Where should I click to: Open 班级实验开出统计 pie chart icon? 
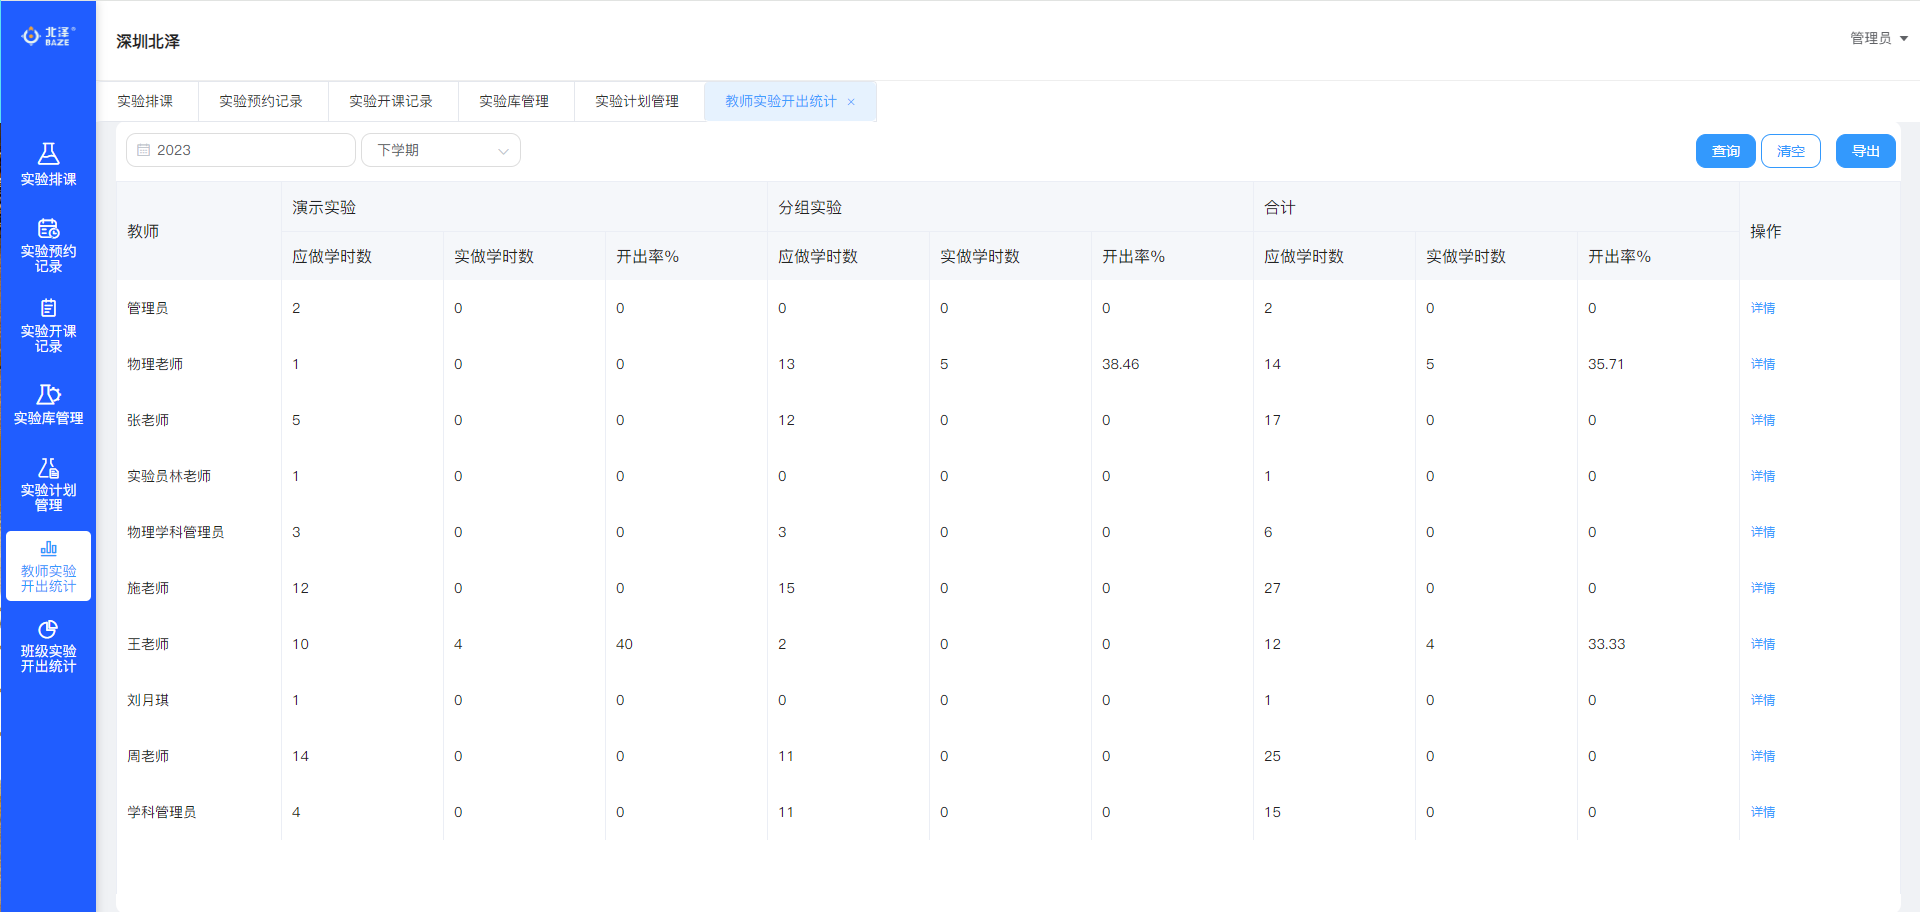coord(48,629)
